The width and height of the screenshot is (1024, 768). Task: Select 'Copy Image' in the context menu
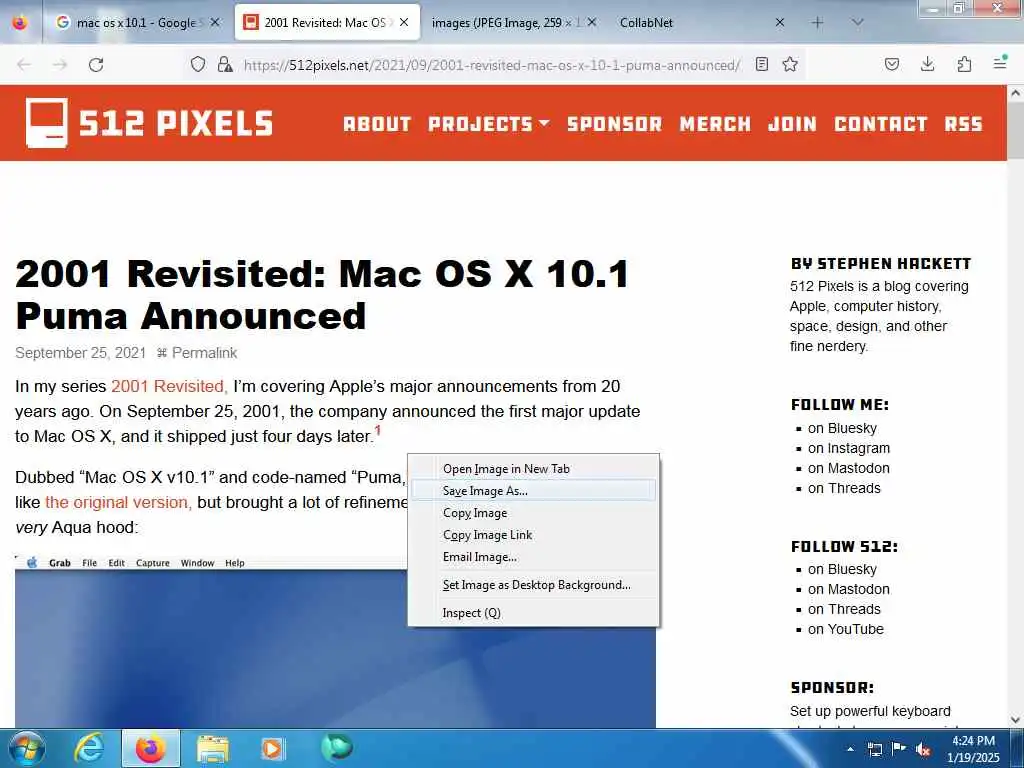[533, 513]
